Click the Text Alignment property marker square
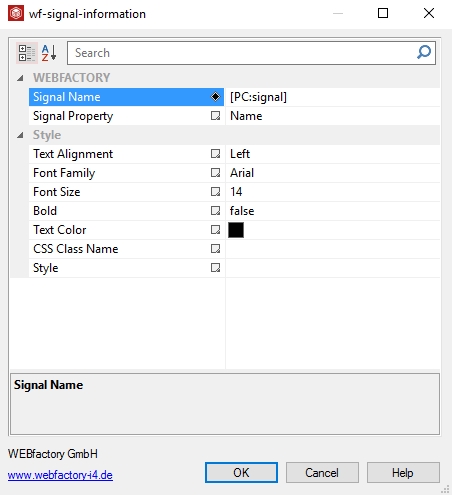 215,154
